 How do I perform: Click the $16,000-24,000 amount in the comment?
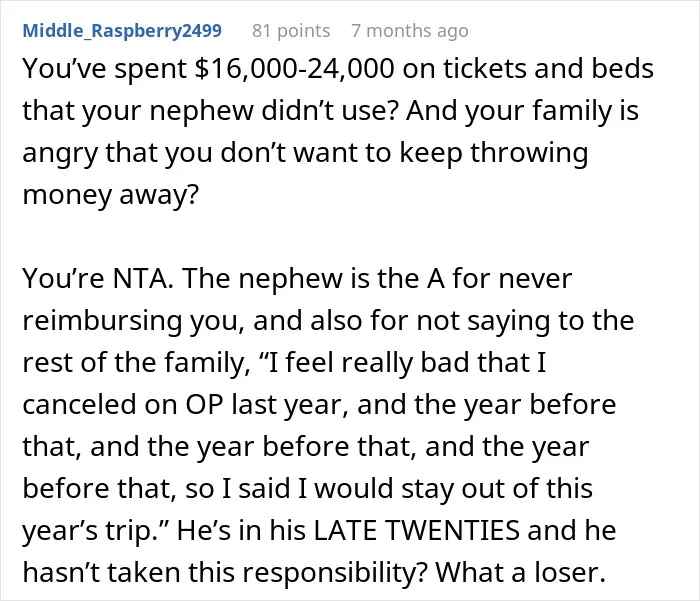[295, 69]
